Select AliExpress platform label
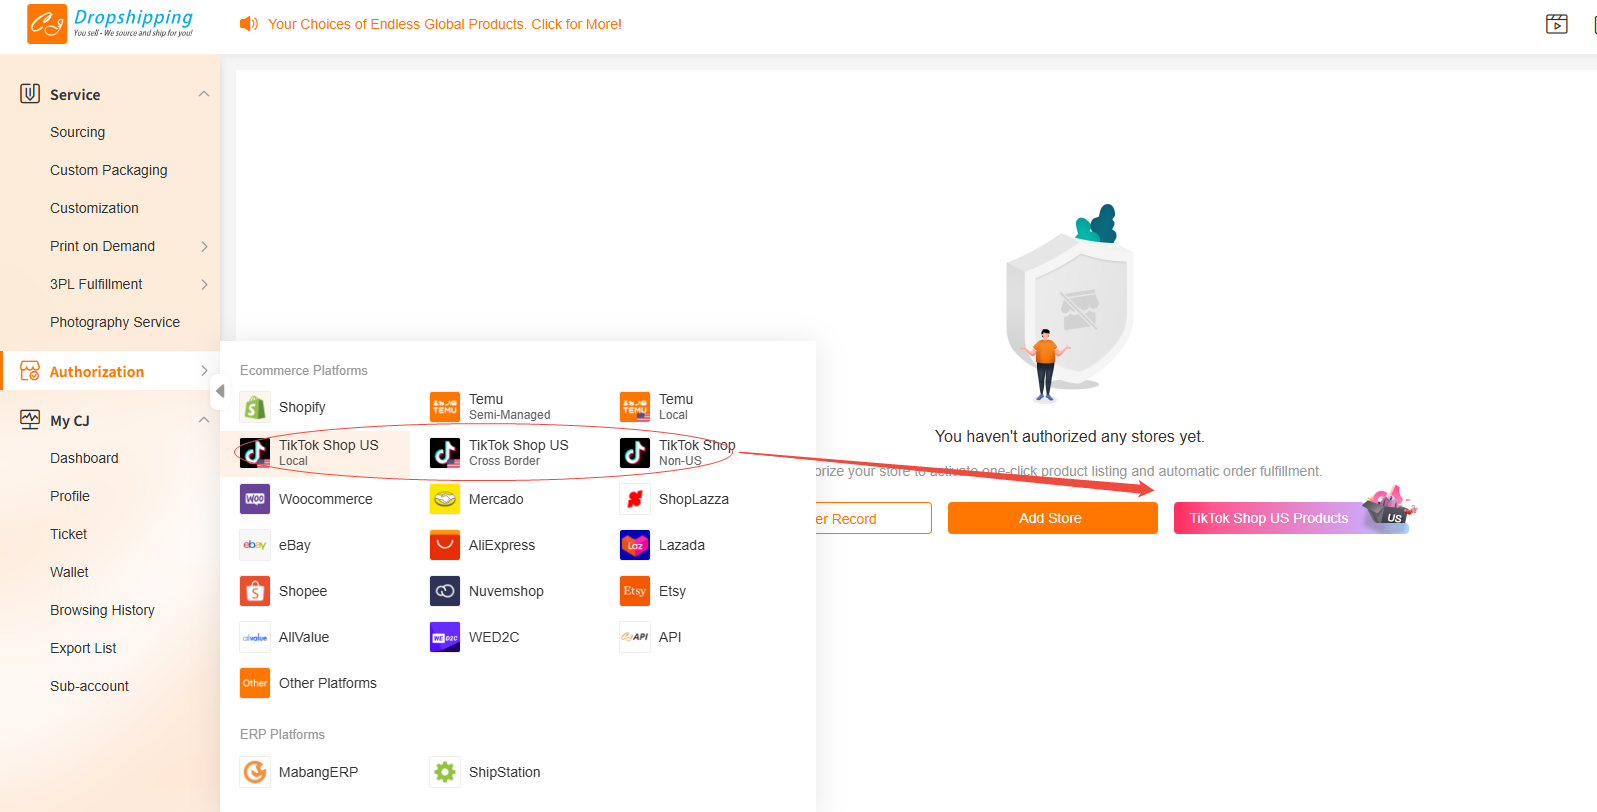 point(502,545)
